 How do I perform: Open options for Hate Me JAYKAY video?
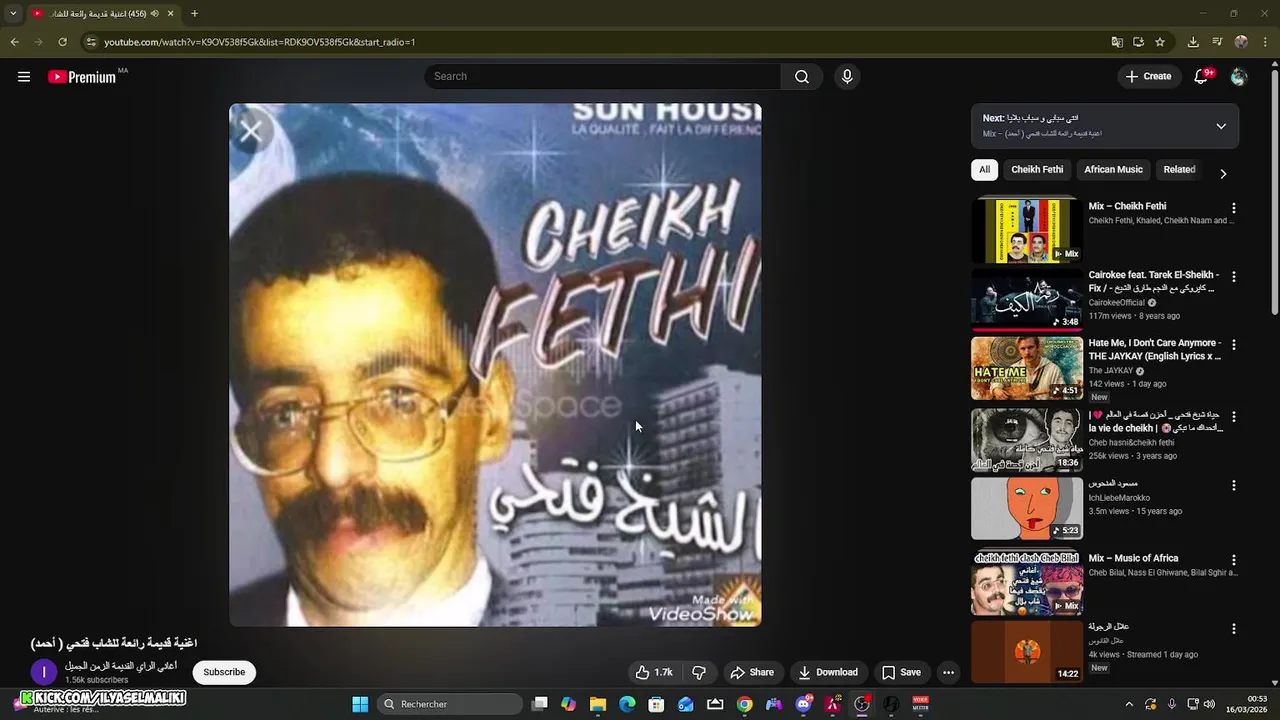[1234, 345]
